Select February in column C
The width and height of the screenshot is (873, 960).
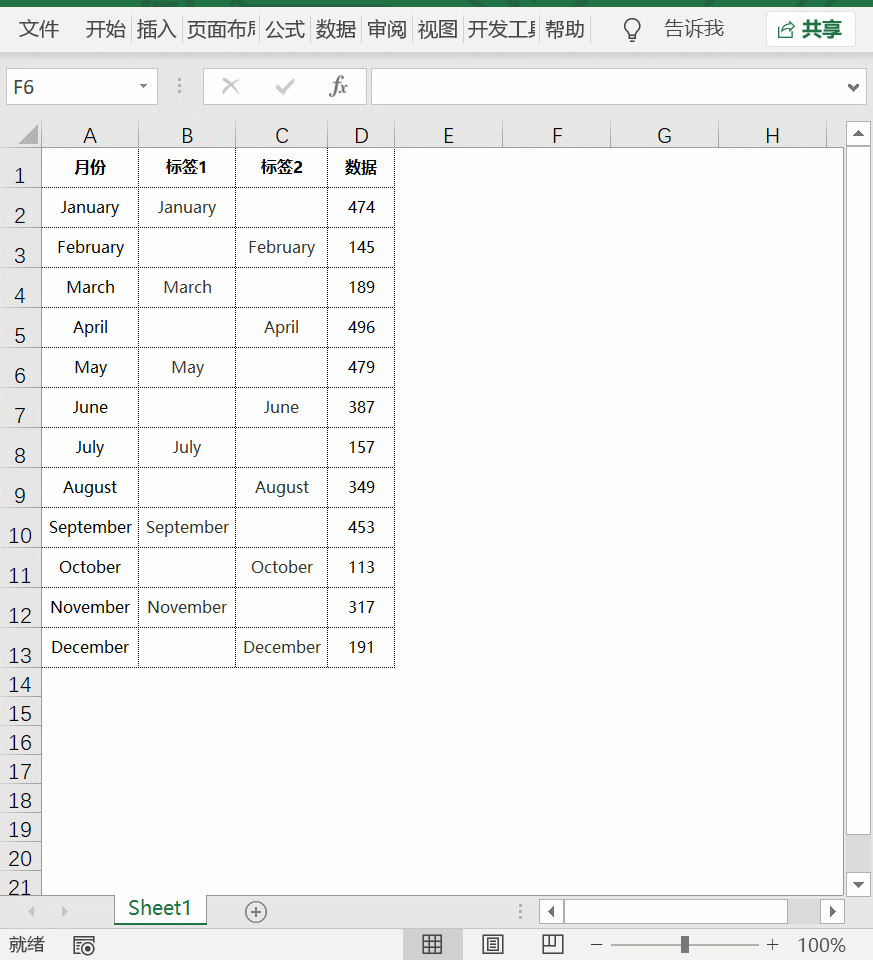[282, 247]
